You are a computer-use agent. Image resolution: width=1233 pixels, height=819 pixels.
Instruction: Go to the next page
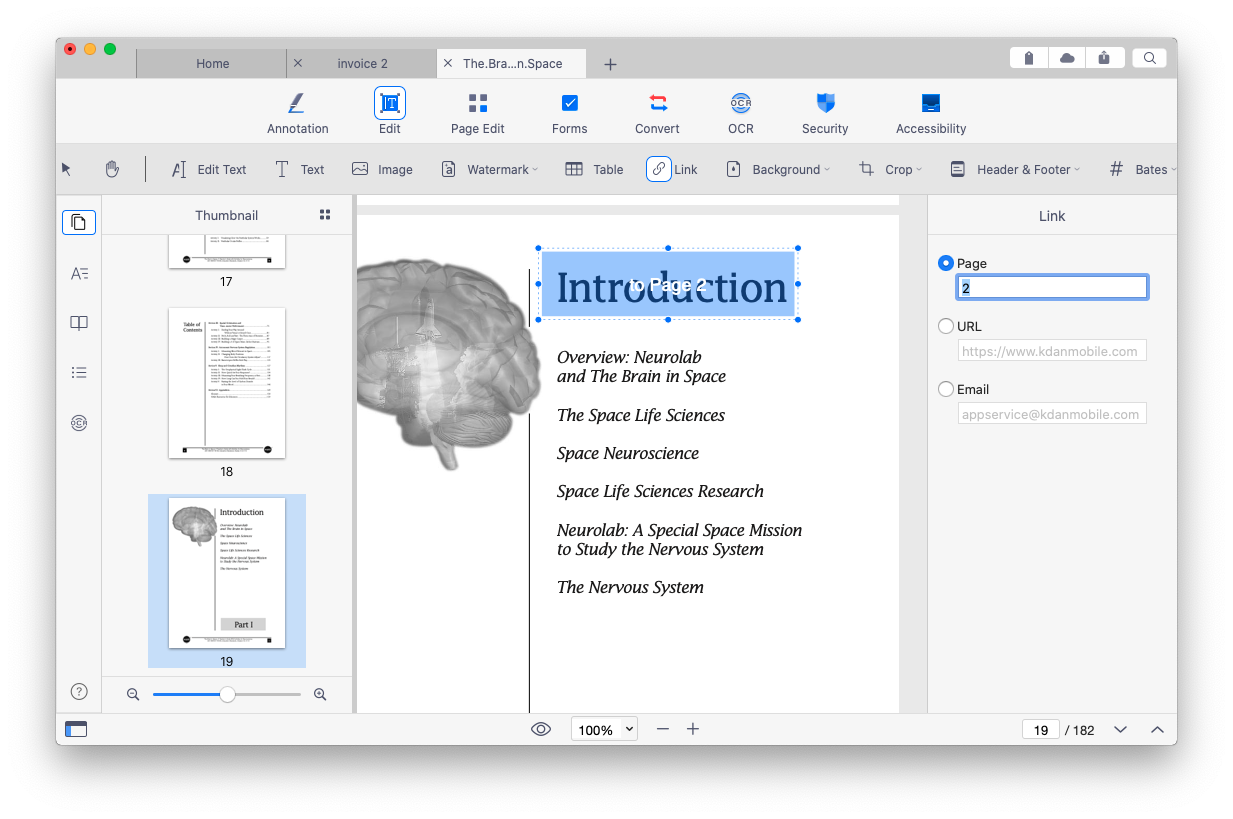[x=1120, y=729]
